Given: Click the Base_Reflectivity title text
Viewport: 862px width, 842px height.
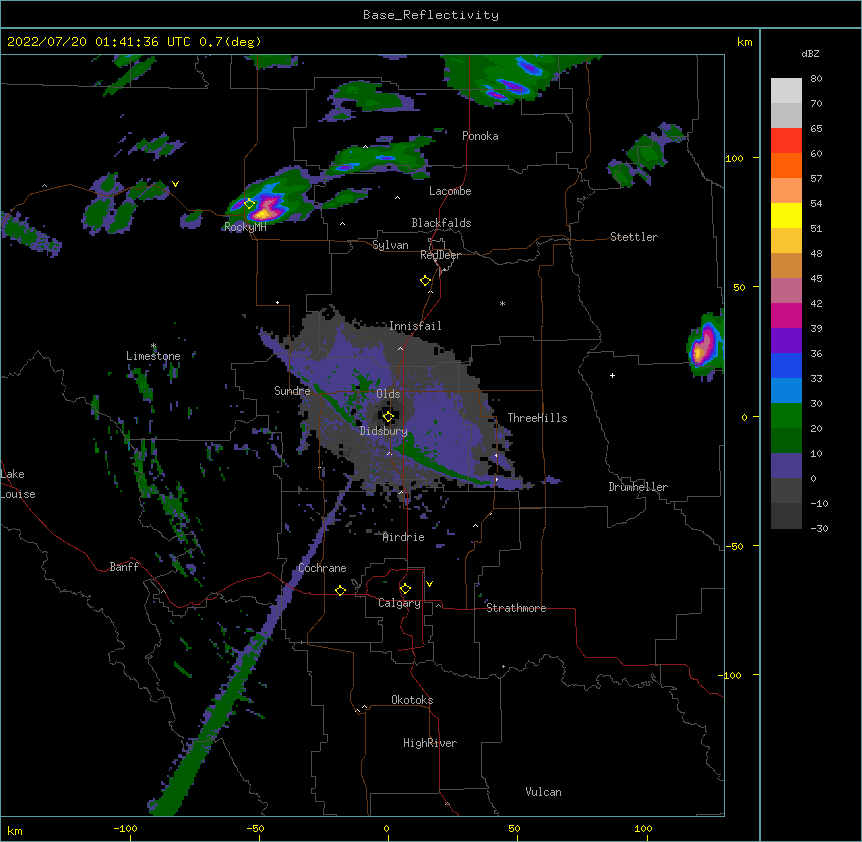Looking at the screenshot, I should click(x=431, y=15).
